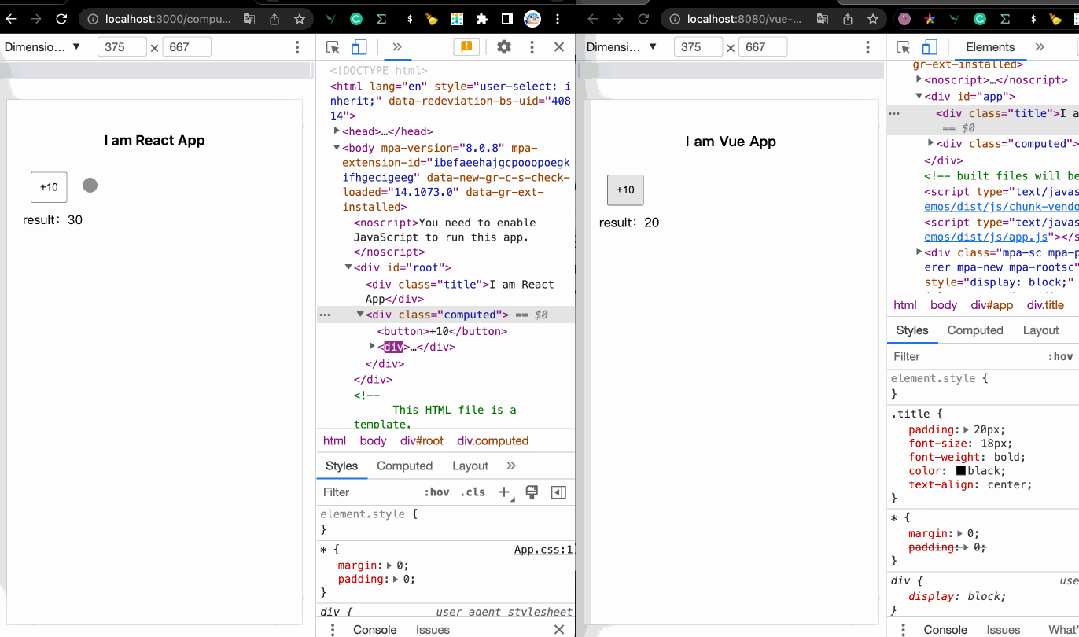Open the Grammarly extension in the React window
This screenshot has width=1079, height=637.
point(356,19)
